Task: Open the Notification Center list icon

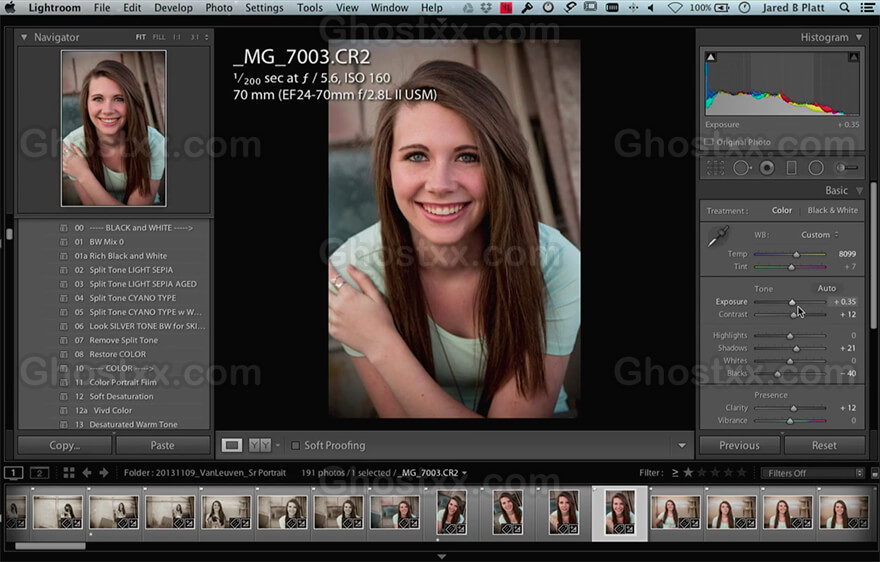Action: [867, 8]
